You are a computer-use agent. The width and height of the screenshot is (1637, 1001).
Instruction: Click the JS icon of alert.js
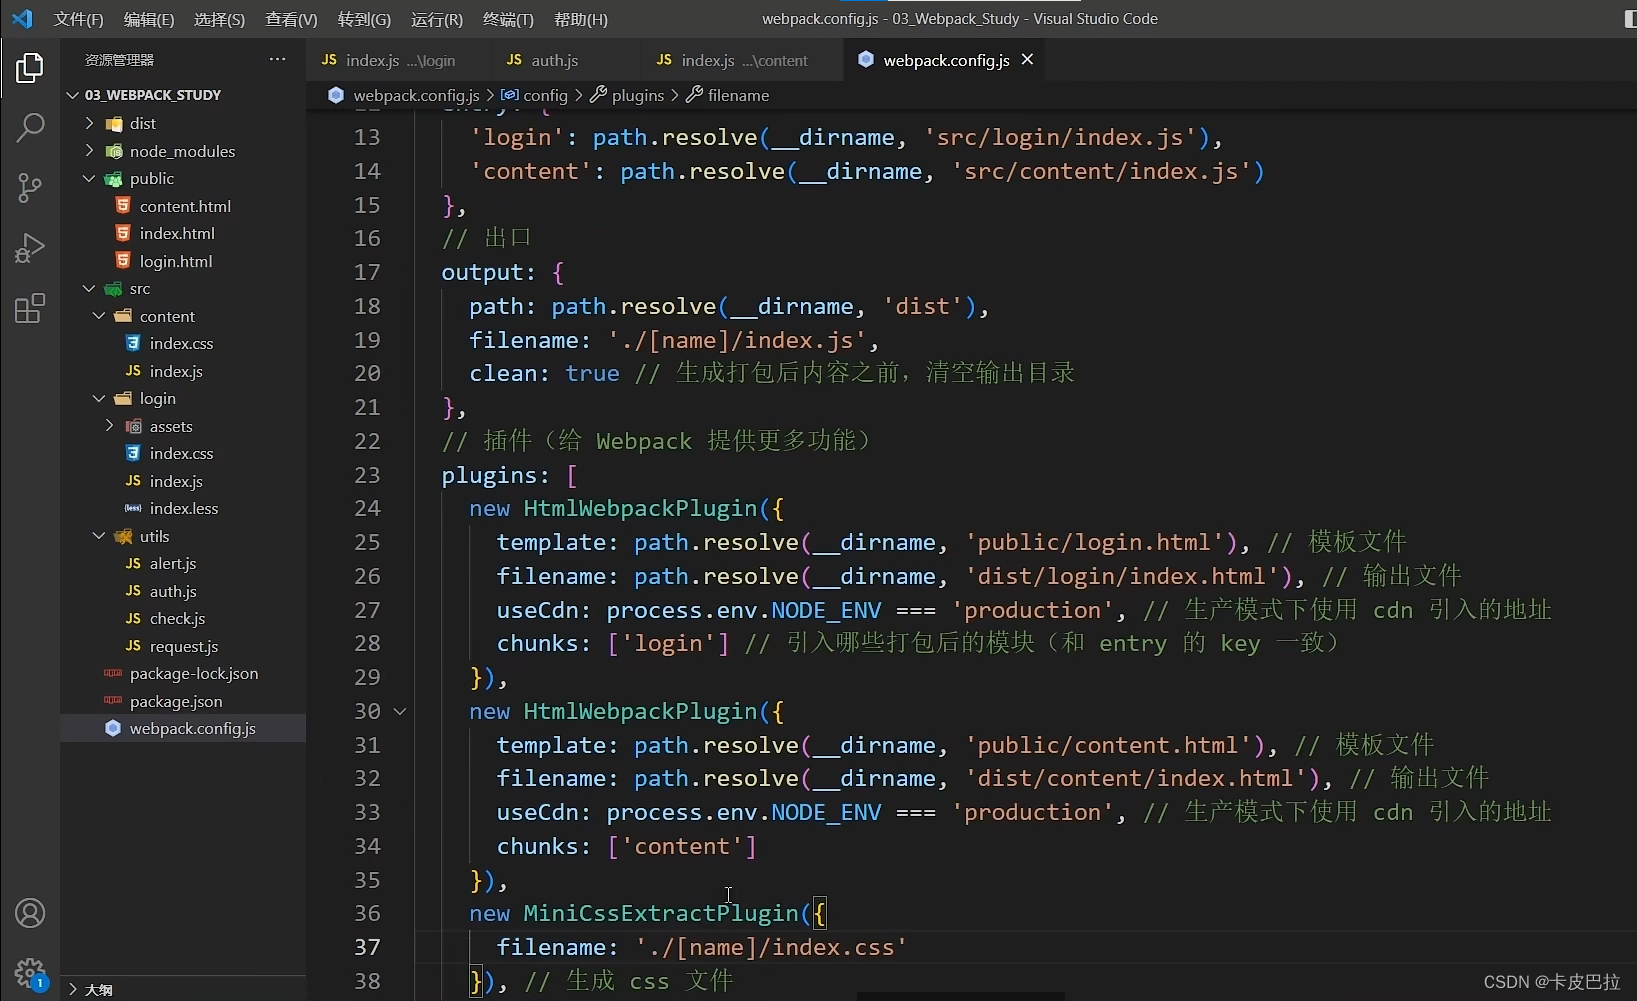pos(133,564)
